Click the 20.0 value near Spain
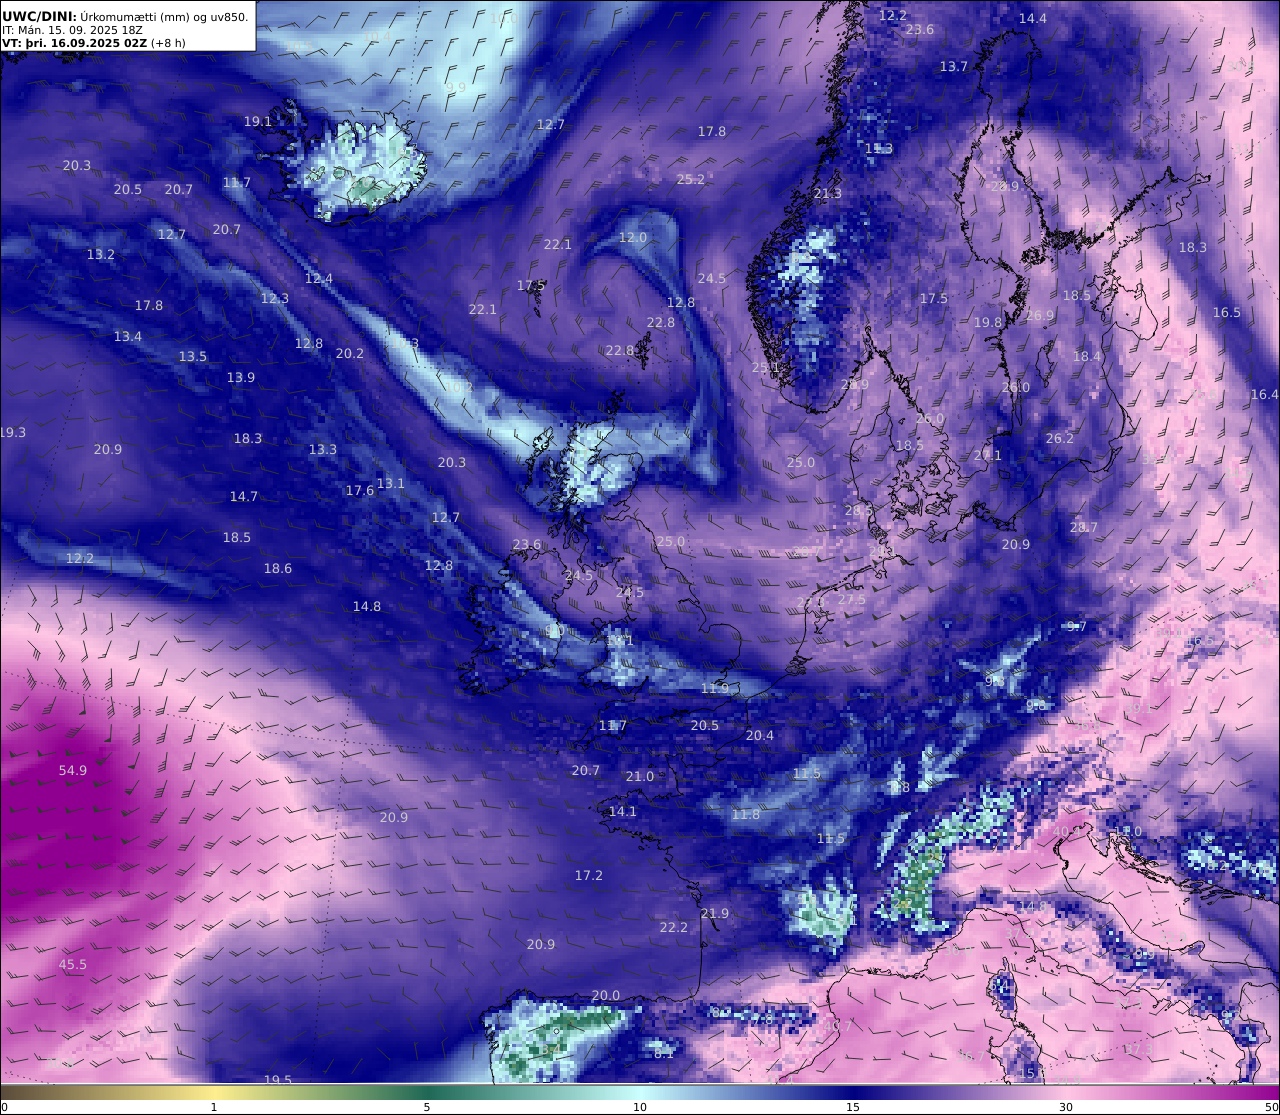This screenshot has height=1115, width=1280. [x=606, y=995]
